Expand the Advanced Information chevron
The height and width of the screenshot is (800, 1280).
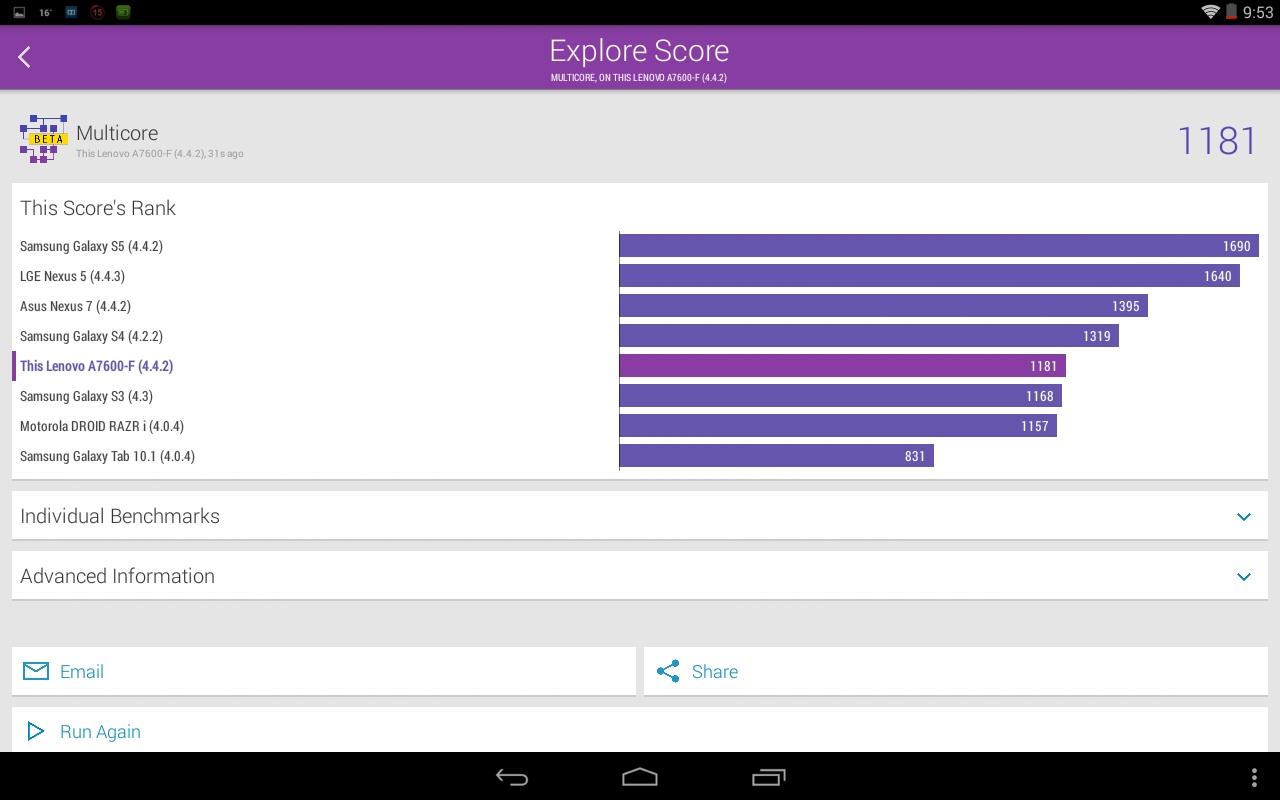point(1244,577)
